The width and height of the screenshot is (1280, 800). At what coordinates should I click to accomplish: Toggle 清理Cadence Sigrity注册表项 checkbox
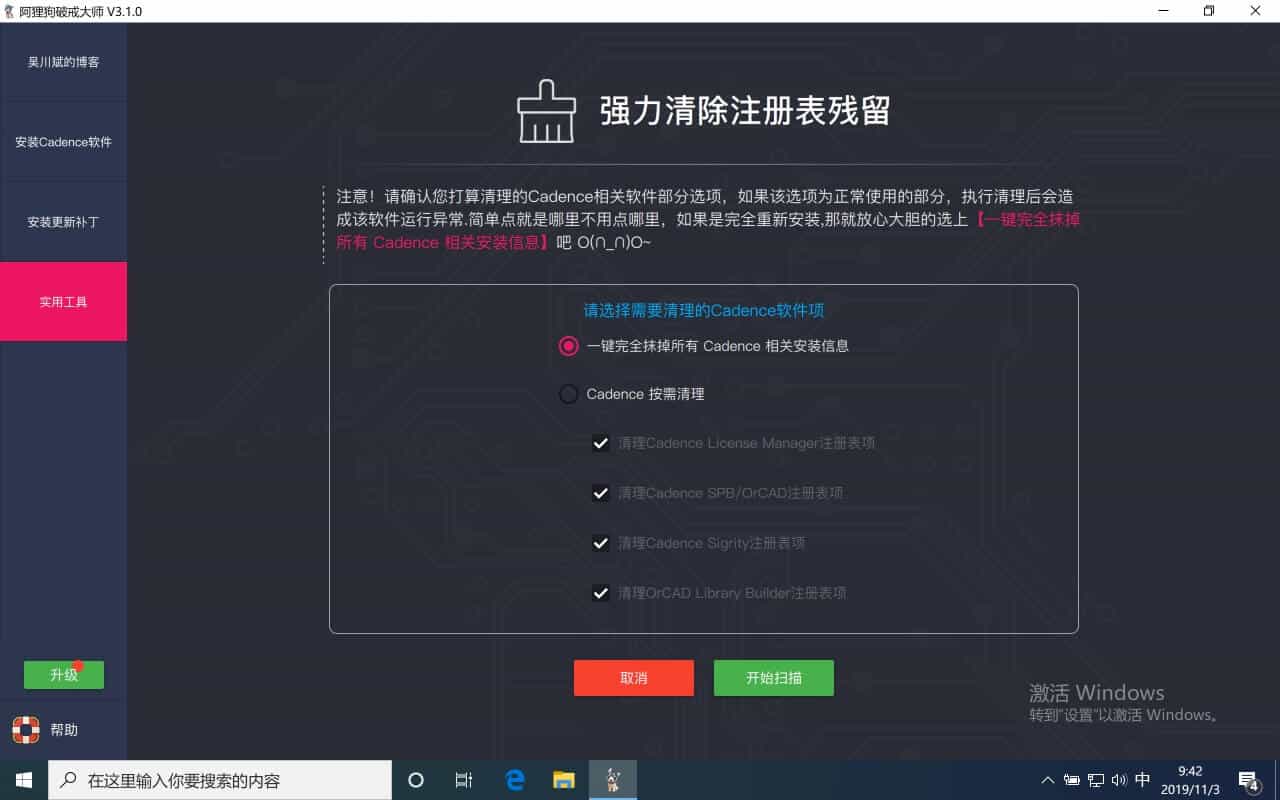(600, 543)
